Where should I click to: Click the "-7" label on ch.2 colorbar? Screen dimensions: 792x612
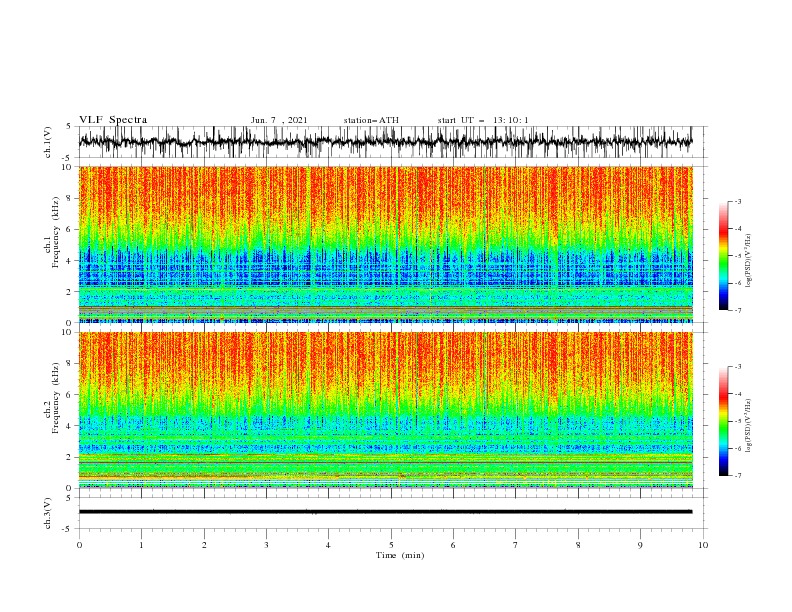click(x=737, y=475)
